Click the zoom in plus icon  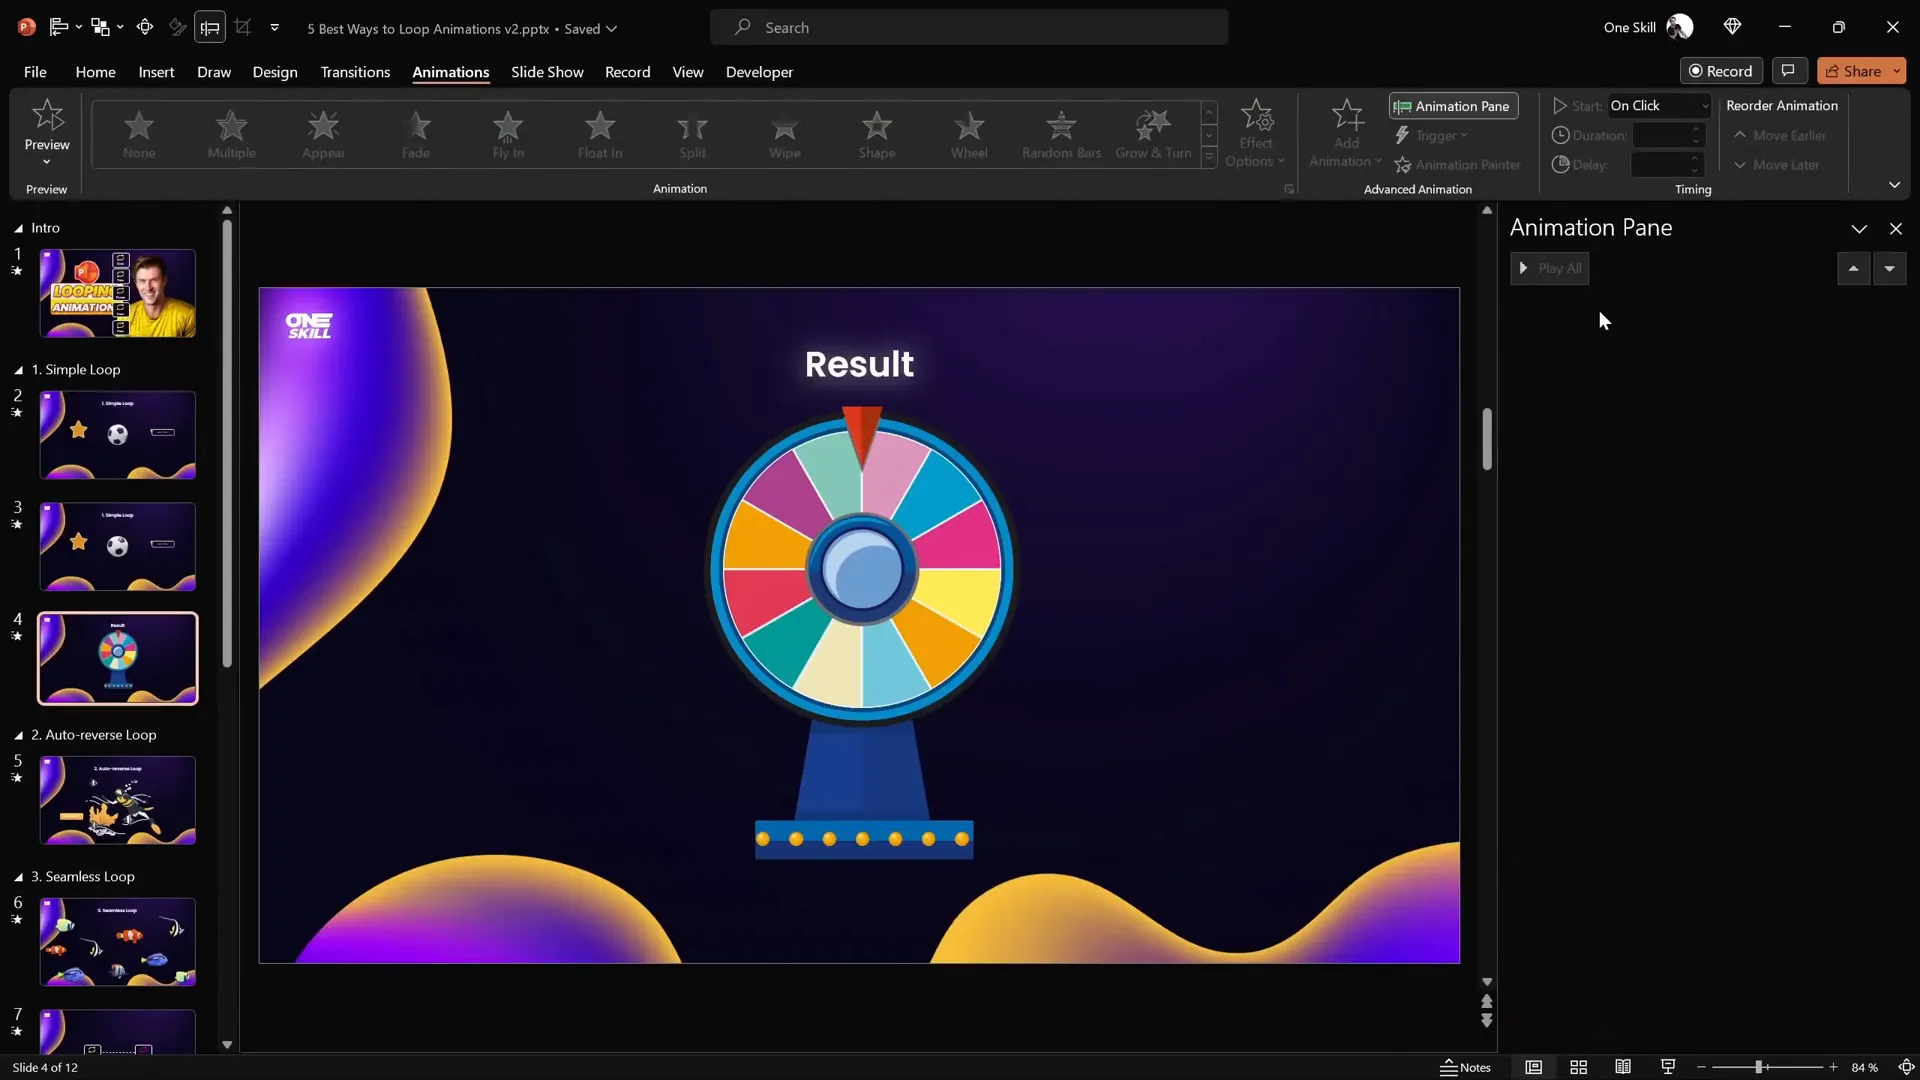pyautogui.click(x=1833, y=1067)
